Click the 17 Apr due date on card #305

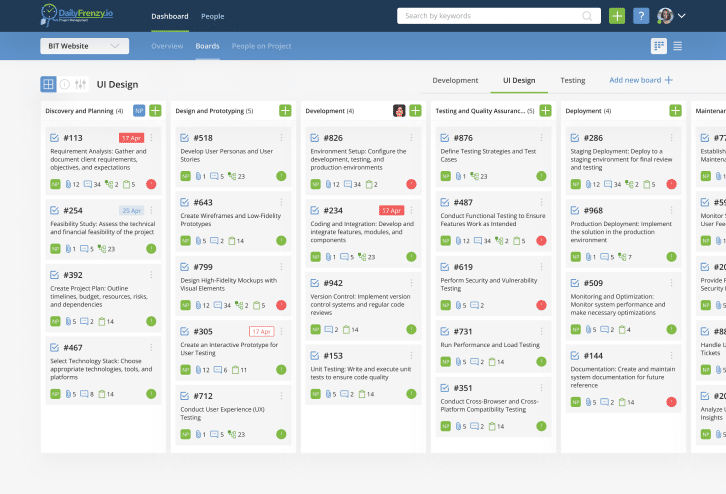(262, 331)
